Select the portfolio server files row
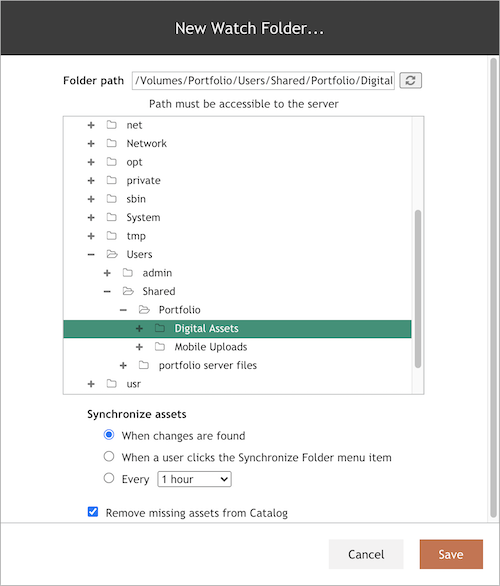This screenshot has width=500, height=586. tap(237, 366)
